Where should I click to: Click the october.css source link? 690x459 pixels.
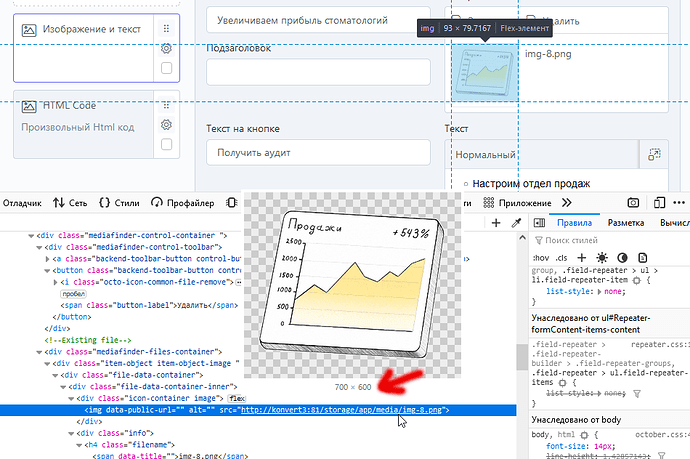tap(662, 435)
